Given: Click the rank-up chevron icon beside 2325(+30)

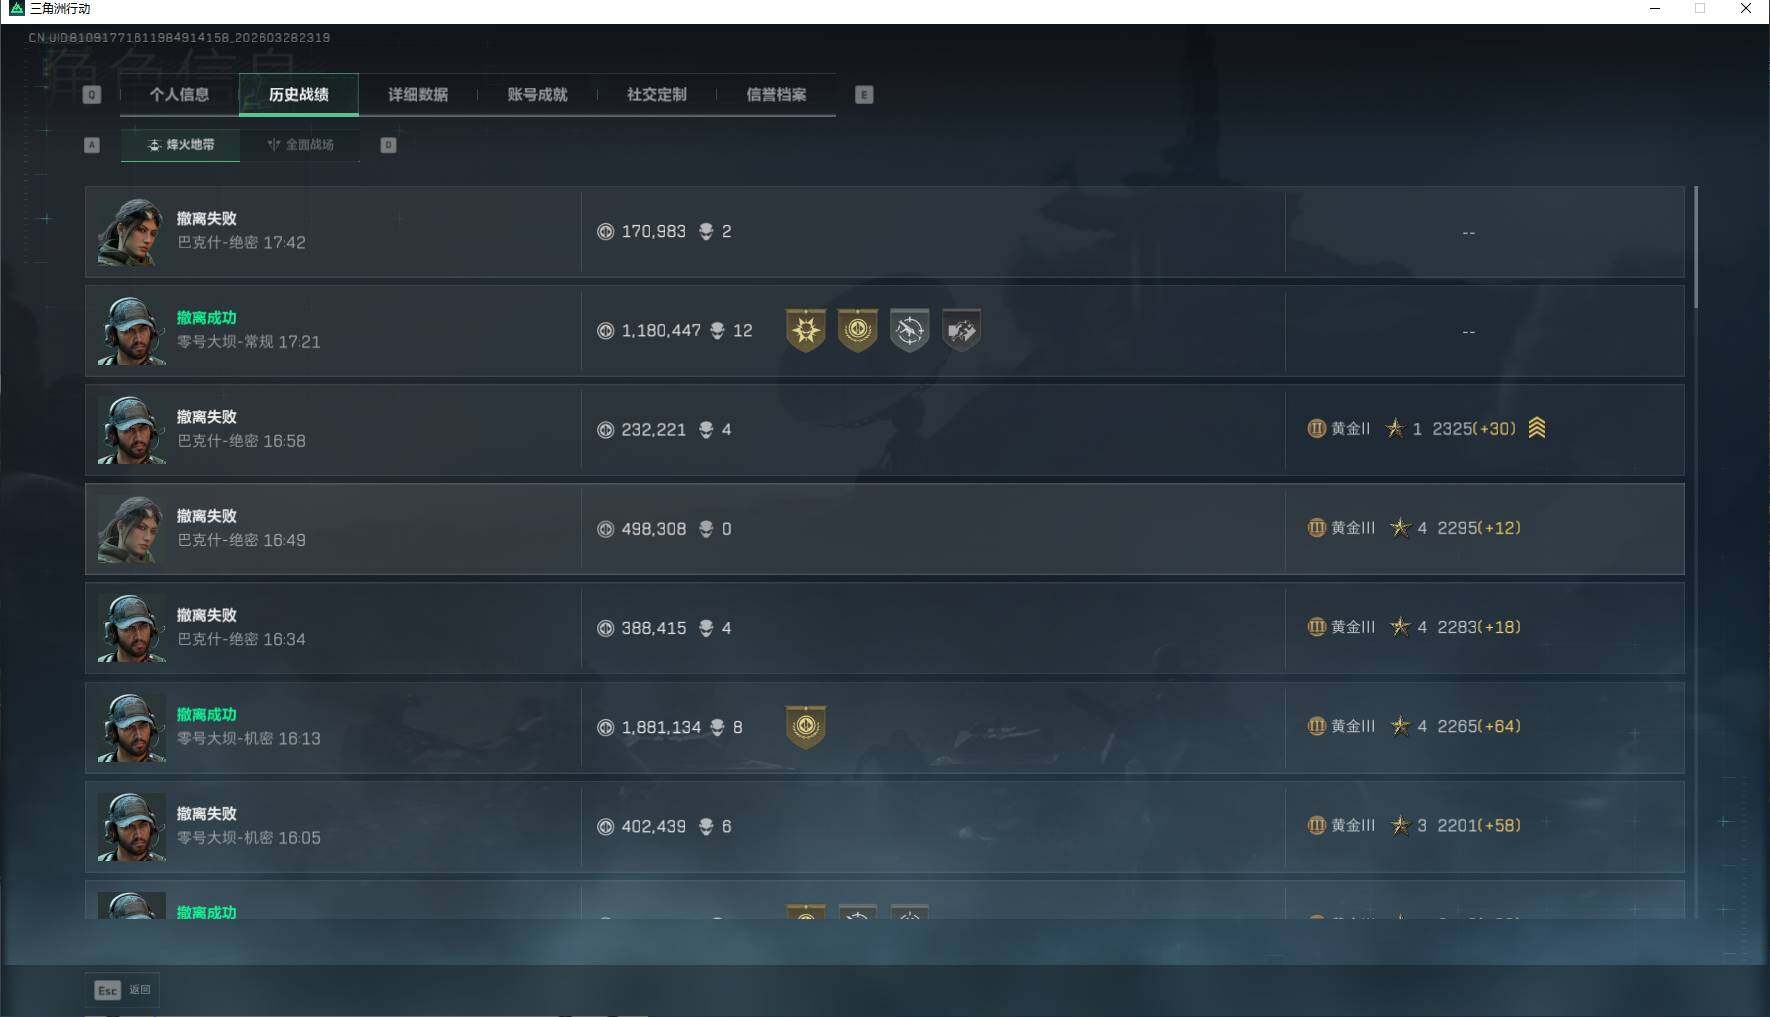Looking at the screenshot, I should tap(1537, 428).
